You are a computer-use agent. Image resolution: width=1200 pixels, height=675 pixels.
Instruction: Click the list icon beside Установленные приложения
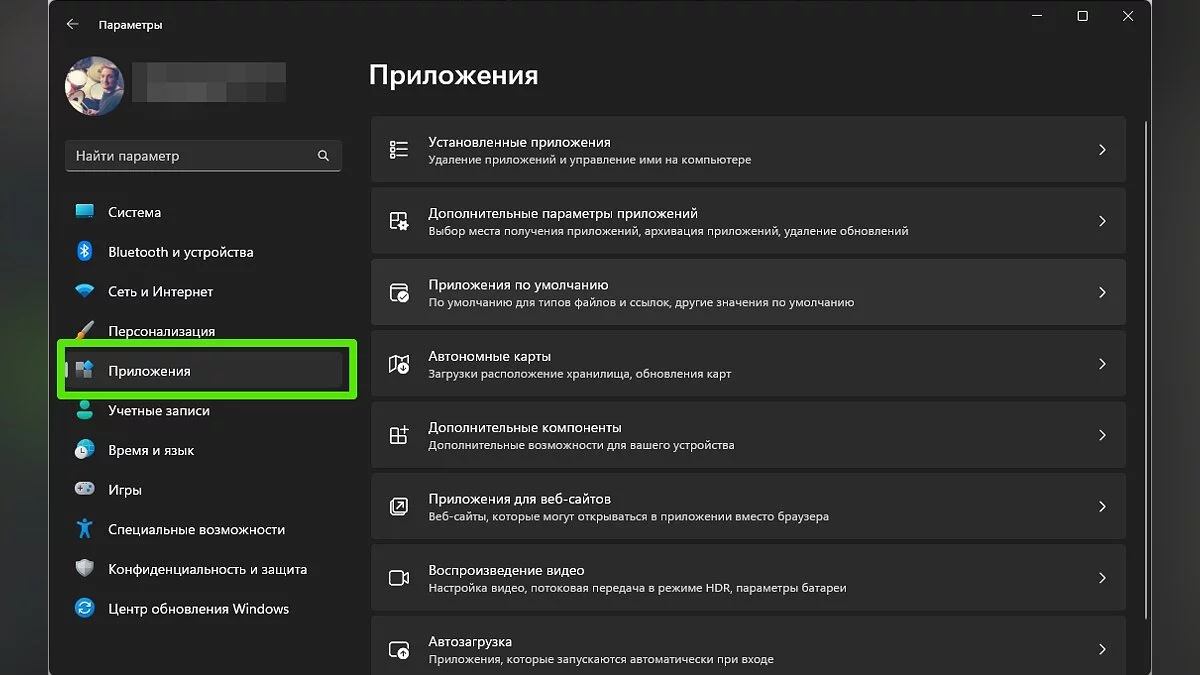[399, 150]
